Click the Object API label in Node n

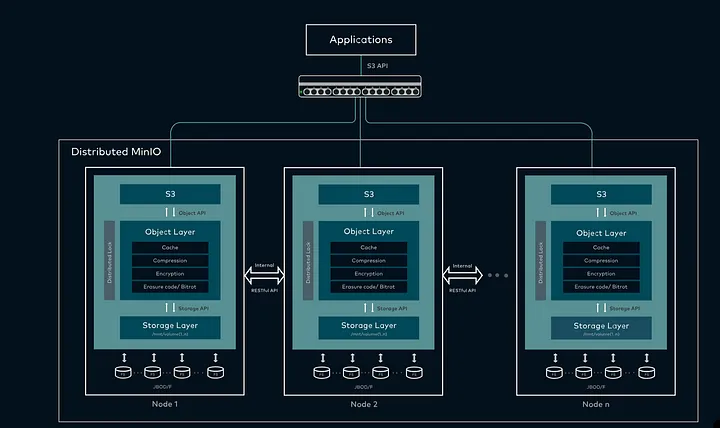click(x=623, y=213)
